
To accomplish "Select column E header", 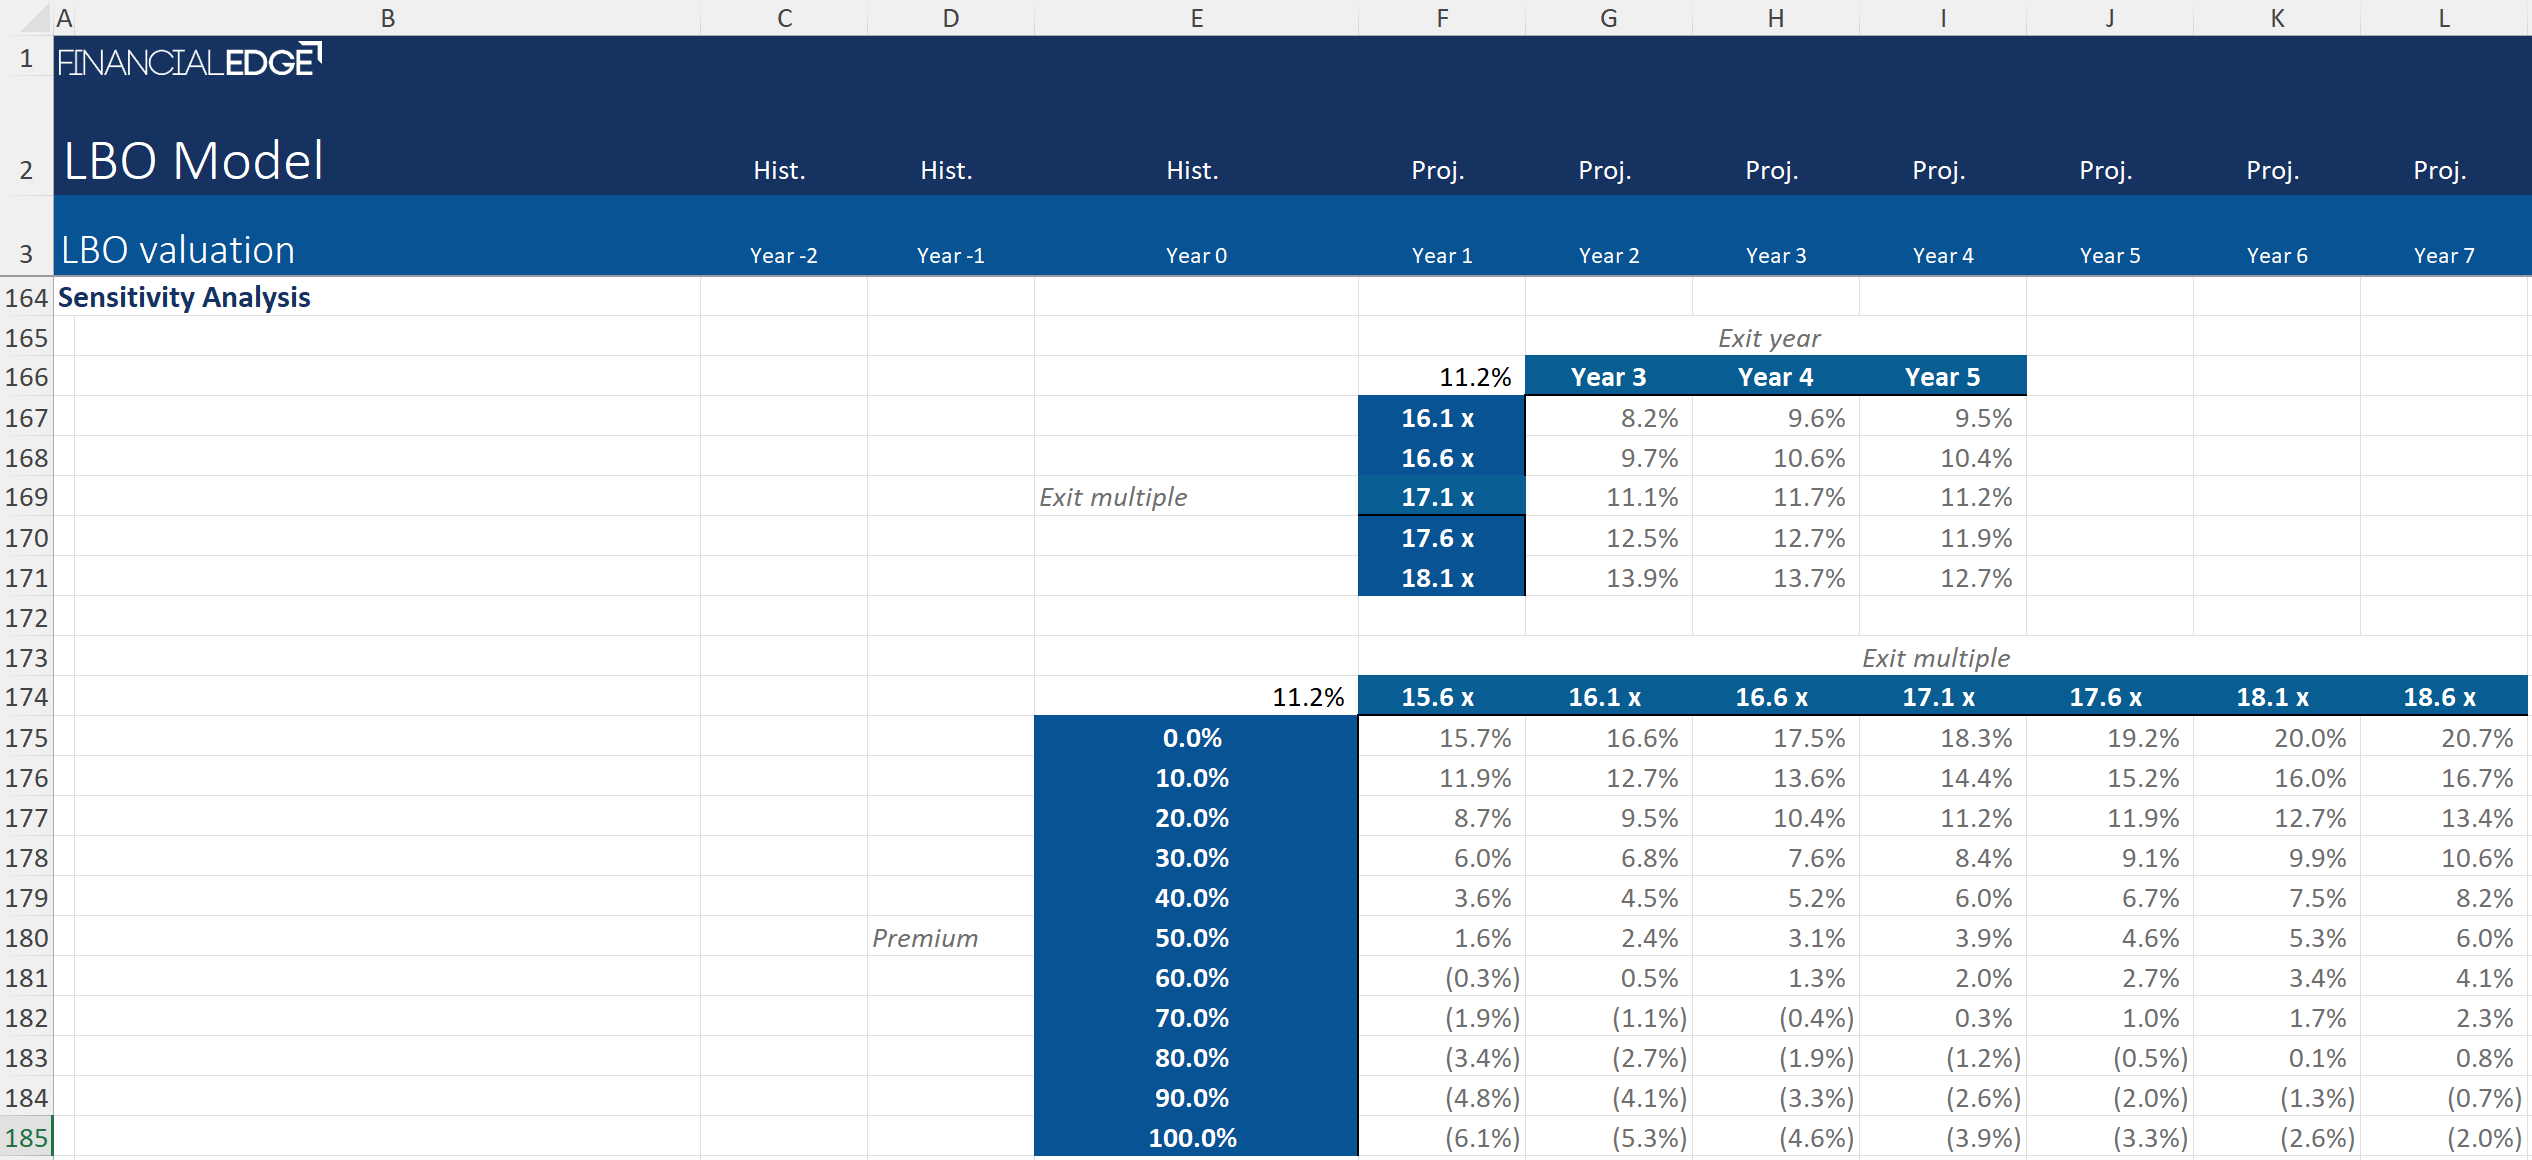I will coord(1196,18).
